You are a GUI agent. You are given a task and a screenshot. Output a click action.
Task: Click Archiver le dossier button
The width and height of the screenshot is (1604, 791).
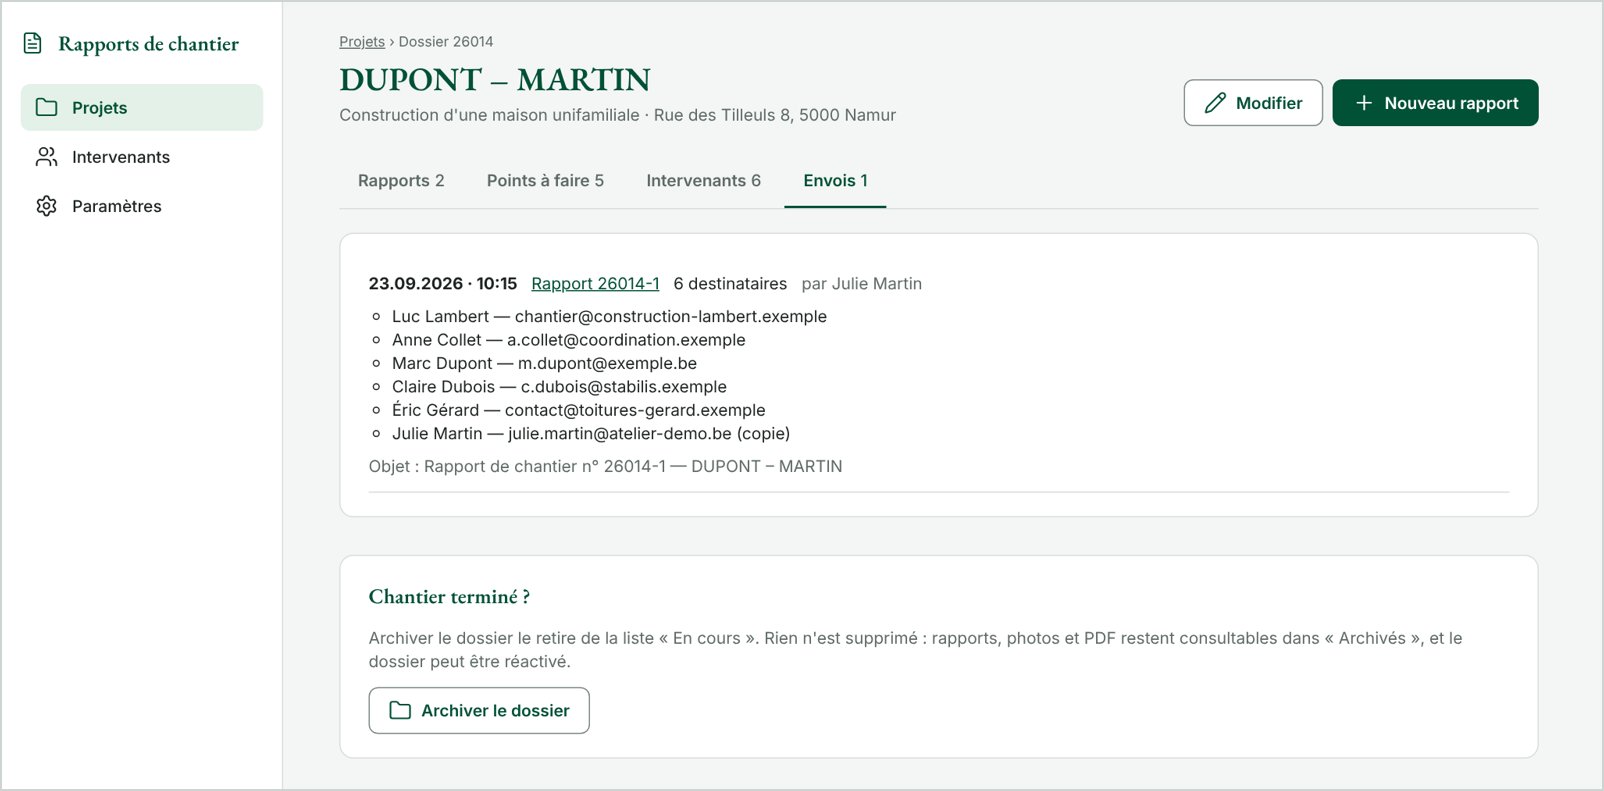point(479,710)
